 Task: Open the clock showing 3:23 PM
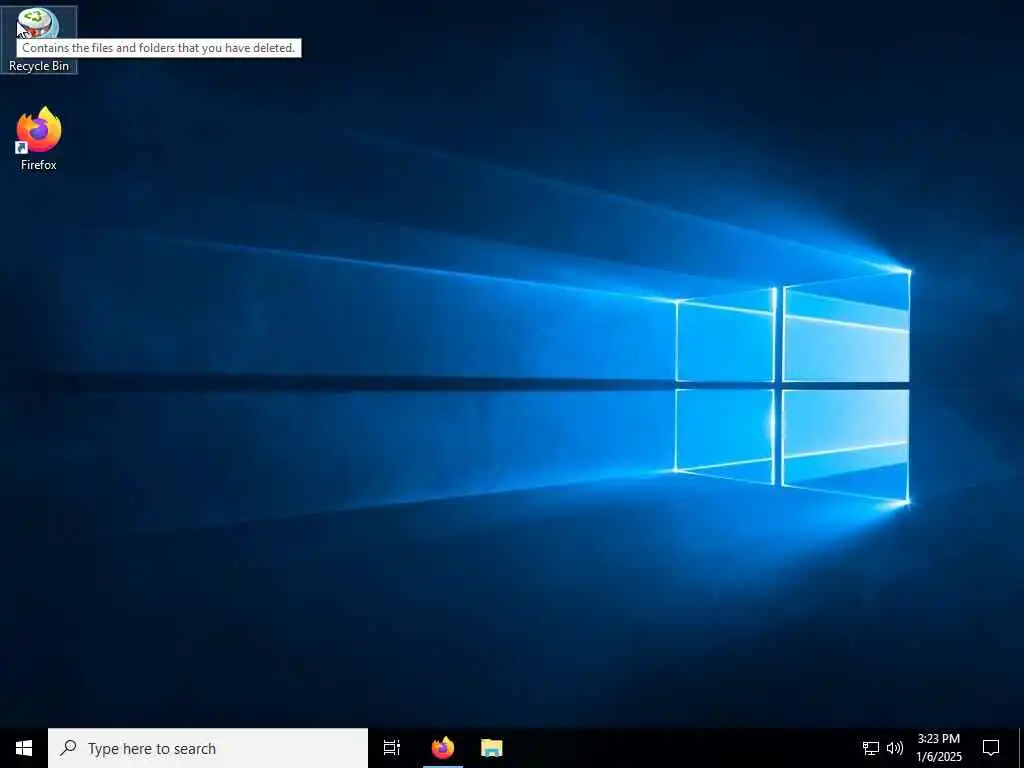pos(938,748)
